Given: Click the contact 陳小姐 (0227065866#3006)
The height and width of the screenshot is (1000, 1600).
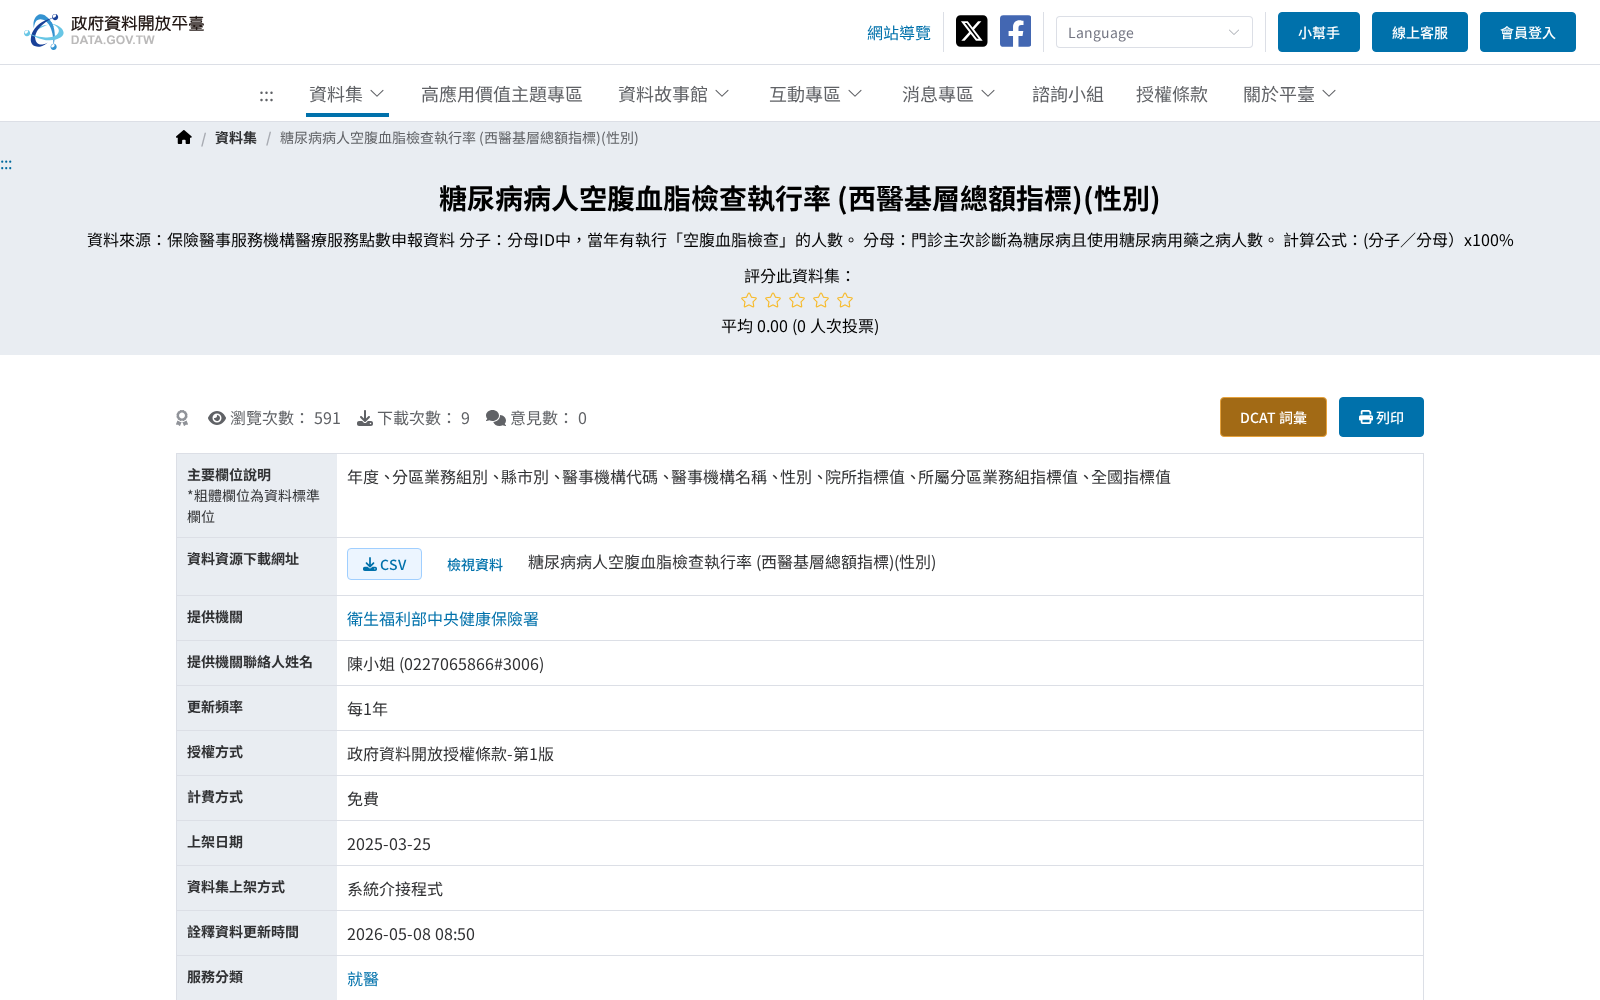Looking at the screenshot, I should (445, 664).
